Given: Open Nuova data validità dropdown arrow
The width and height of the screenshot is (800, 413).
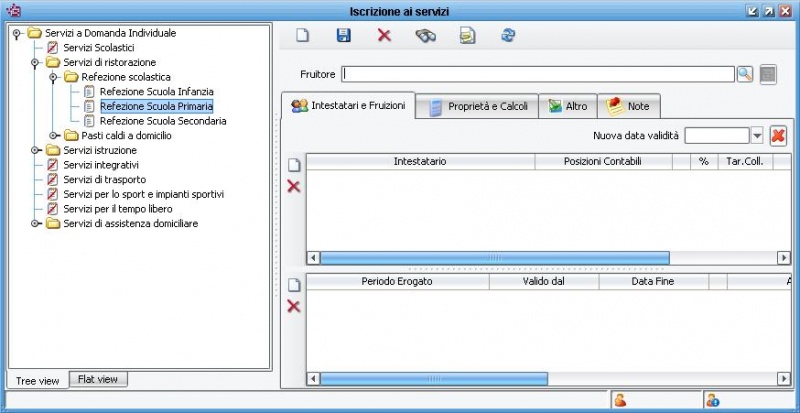Looking at the screenshot, I should (x=757, y=136).
